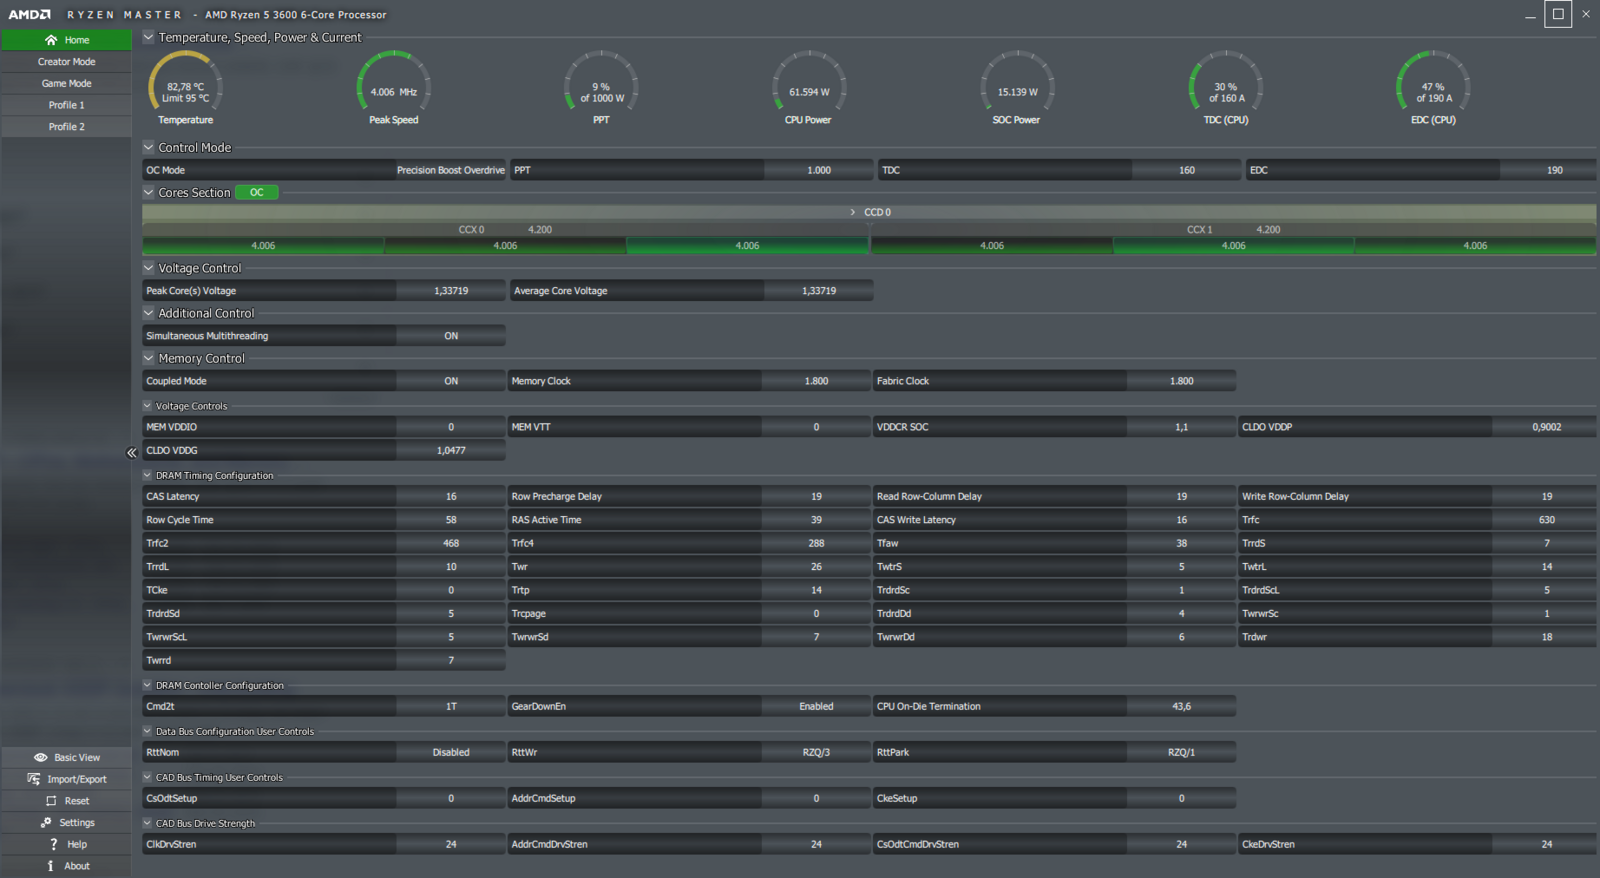Collapse the Additional Control section
Viewport: 1600px width, 878px height.
click(x=149, y=313)
